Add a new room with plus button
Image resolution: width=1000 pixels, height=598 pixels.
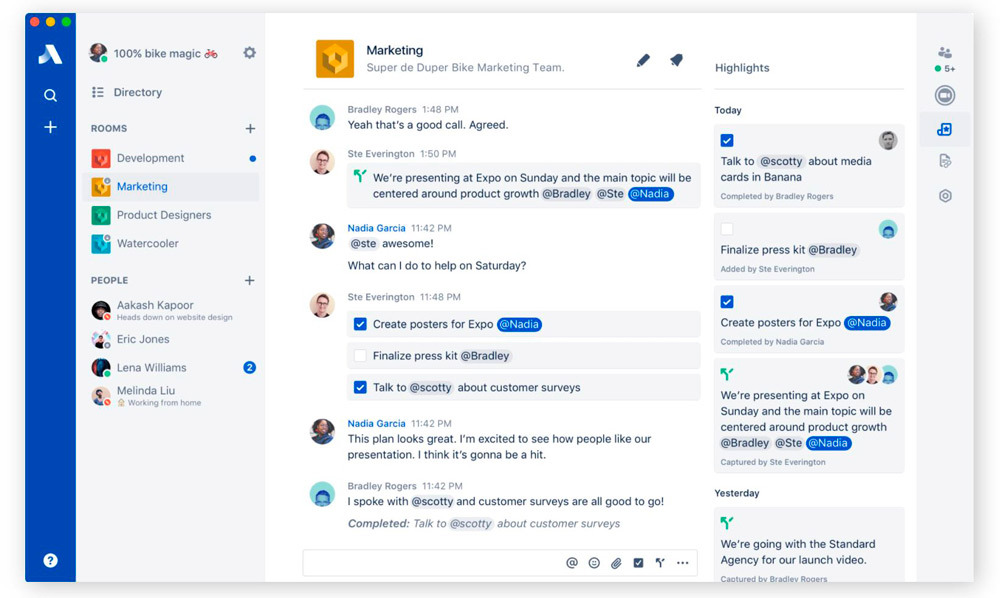point(250,129)
